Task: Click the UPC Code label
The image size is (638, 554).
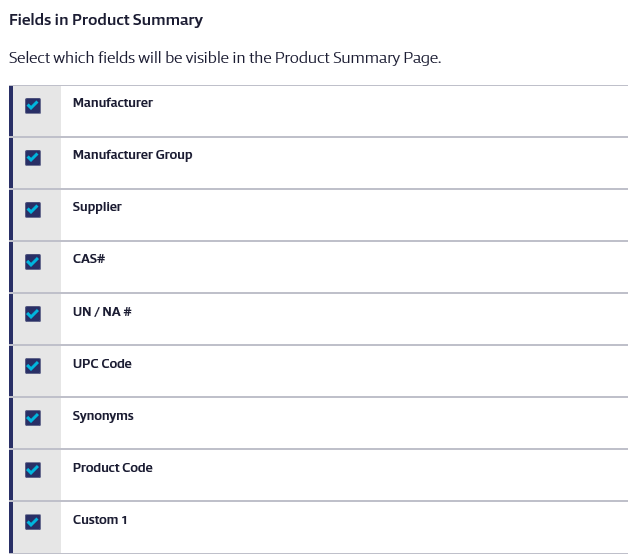Action: 102,364
